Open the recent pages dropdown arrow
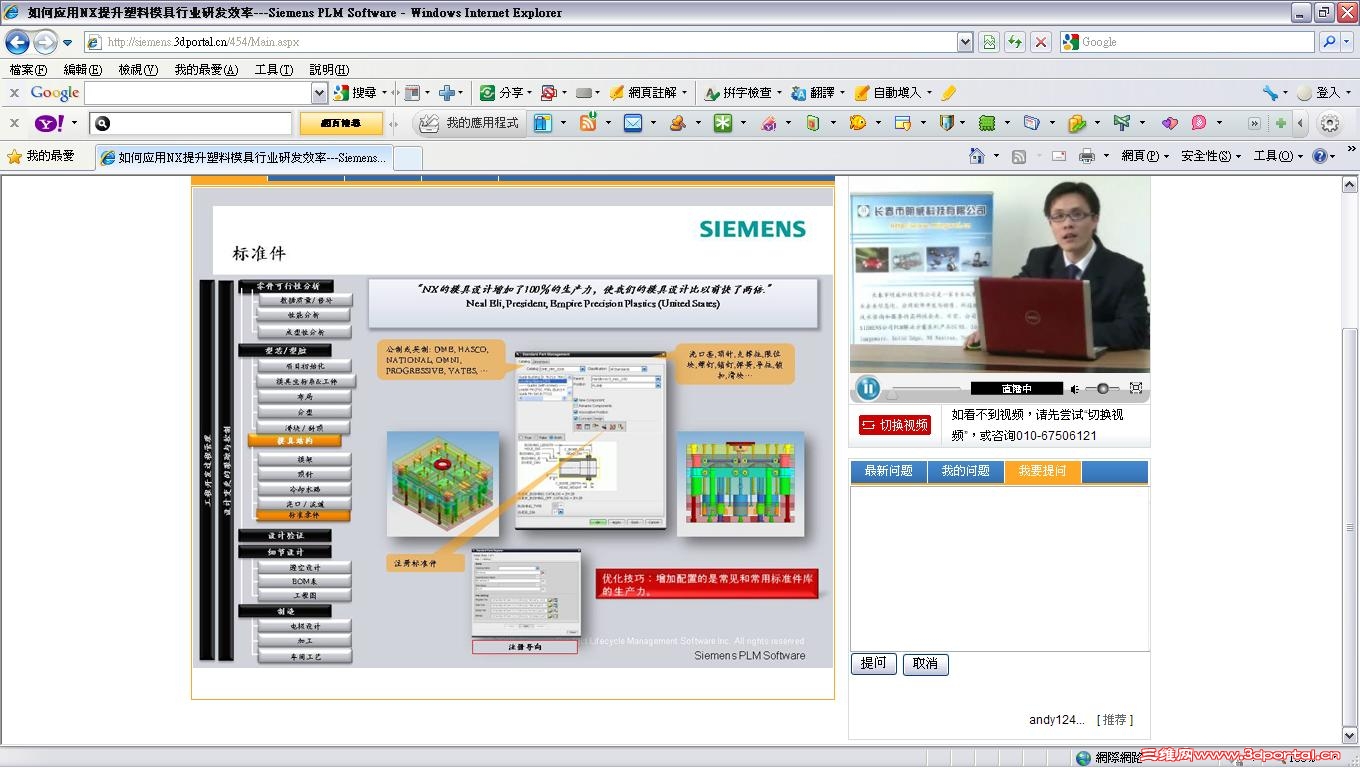 click(x=67, y=43)
